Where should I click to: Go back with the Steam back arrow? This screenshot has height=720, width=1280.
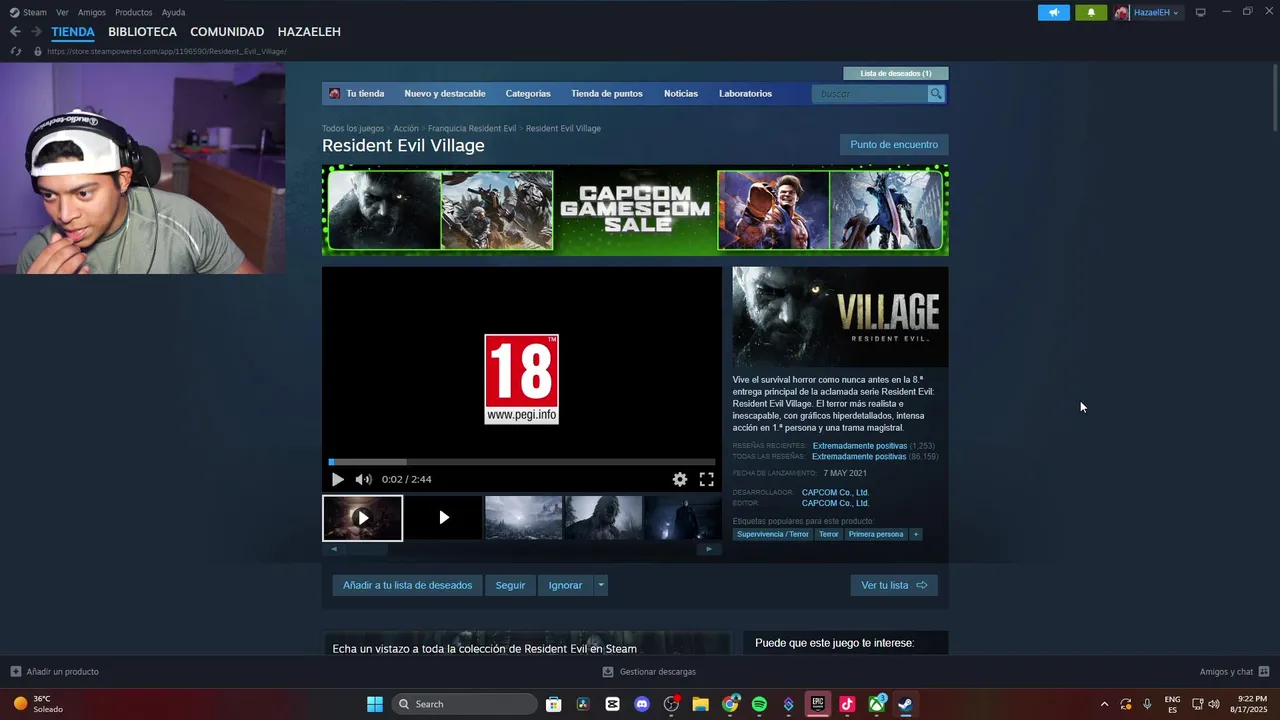pyautogui.click(x=15, y=32)
